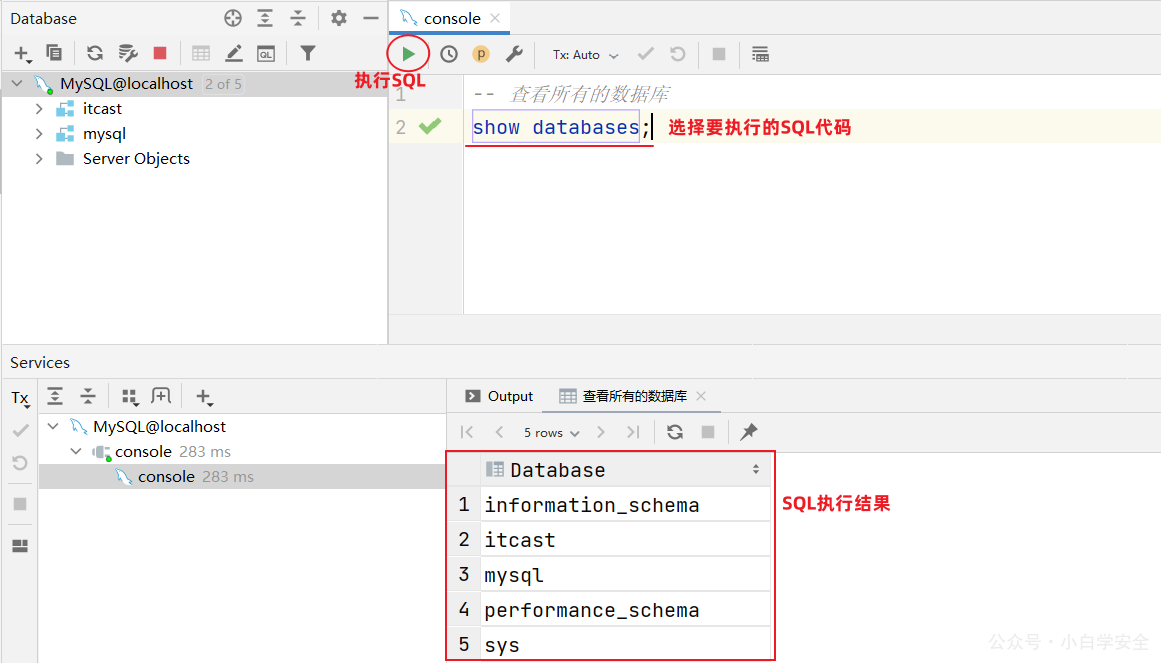The width and height of the screenshot is (1161, 663).
Task: Open Database panel gear settings
Action: (x=338, y=19)
